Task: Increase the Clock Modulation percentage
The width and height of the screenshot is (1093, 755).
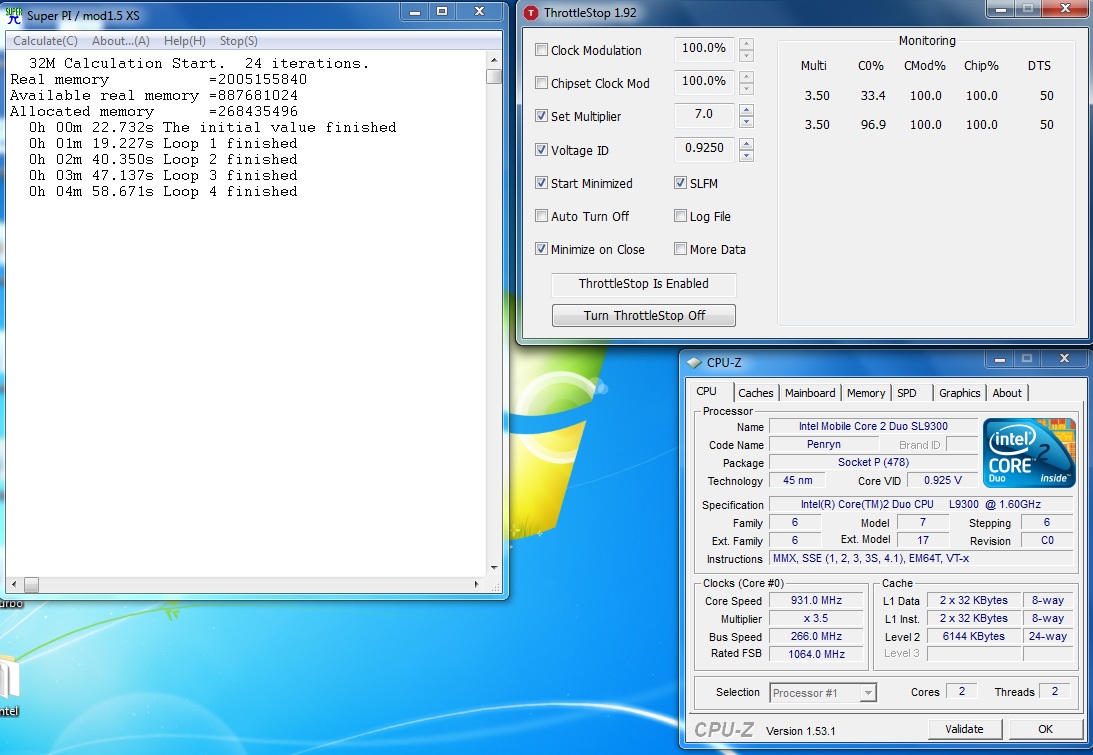Action: pos(746,43)
